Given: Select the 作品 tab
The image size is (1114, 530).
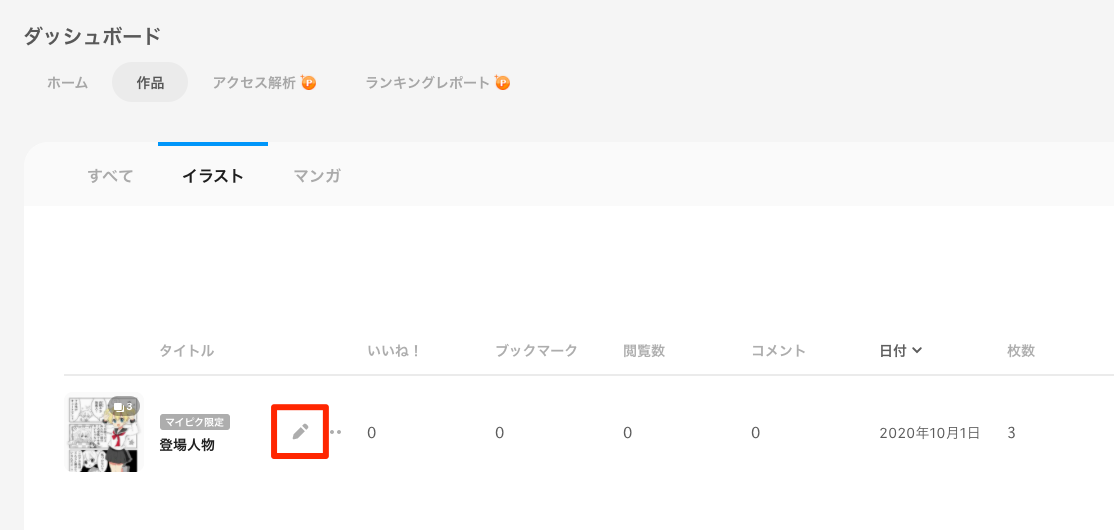Looking at the screenshot, I should [150, 82].
